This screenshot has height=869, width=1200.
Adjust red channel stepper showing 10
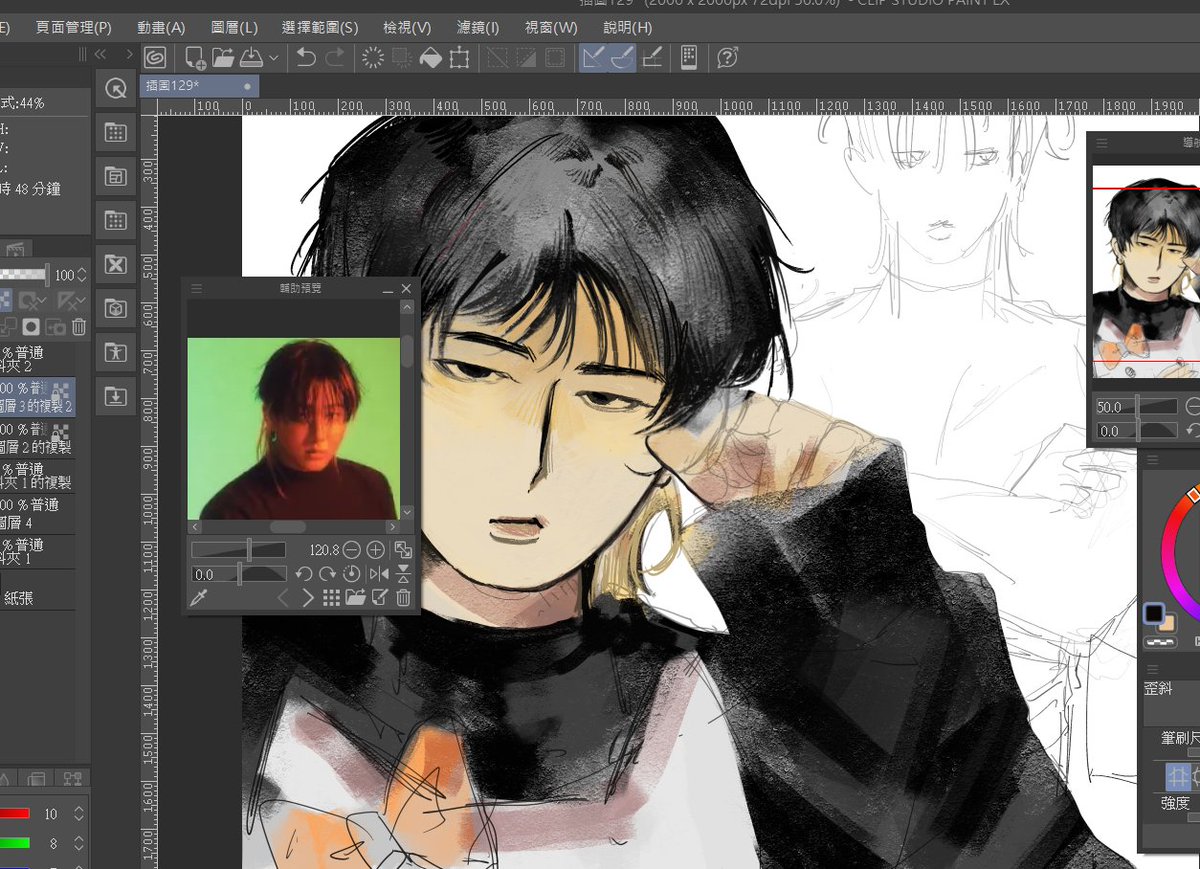(79, 814)
